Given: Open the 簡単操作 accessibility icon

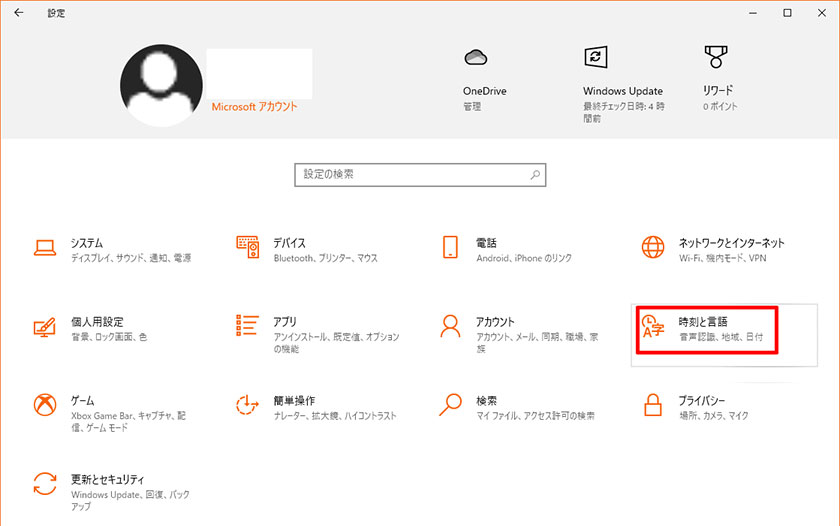Looking at the screenshot, I should 248,405.
